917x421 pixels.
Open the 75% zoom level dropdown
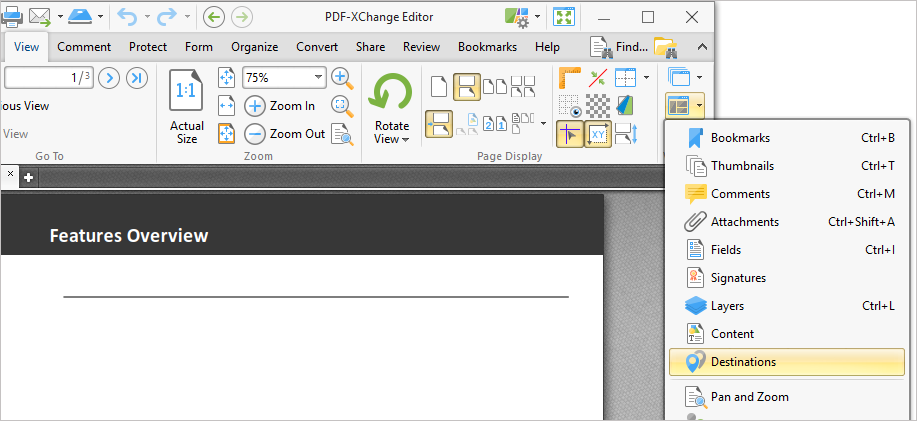319,77
